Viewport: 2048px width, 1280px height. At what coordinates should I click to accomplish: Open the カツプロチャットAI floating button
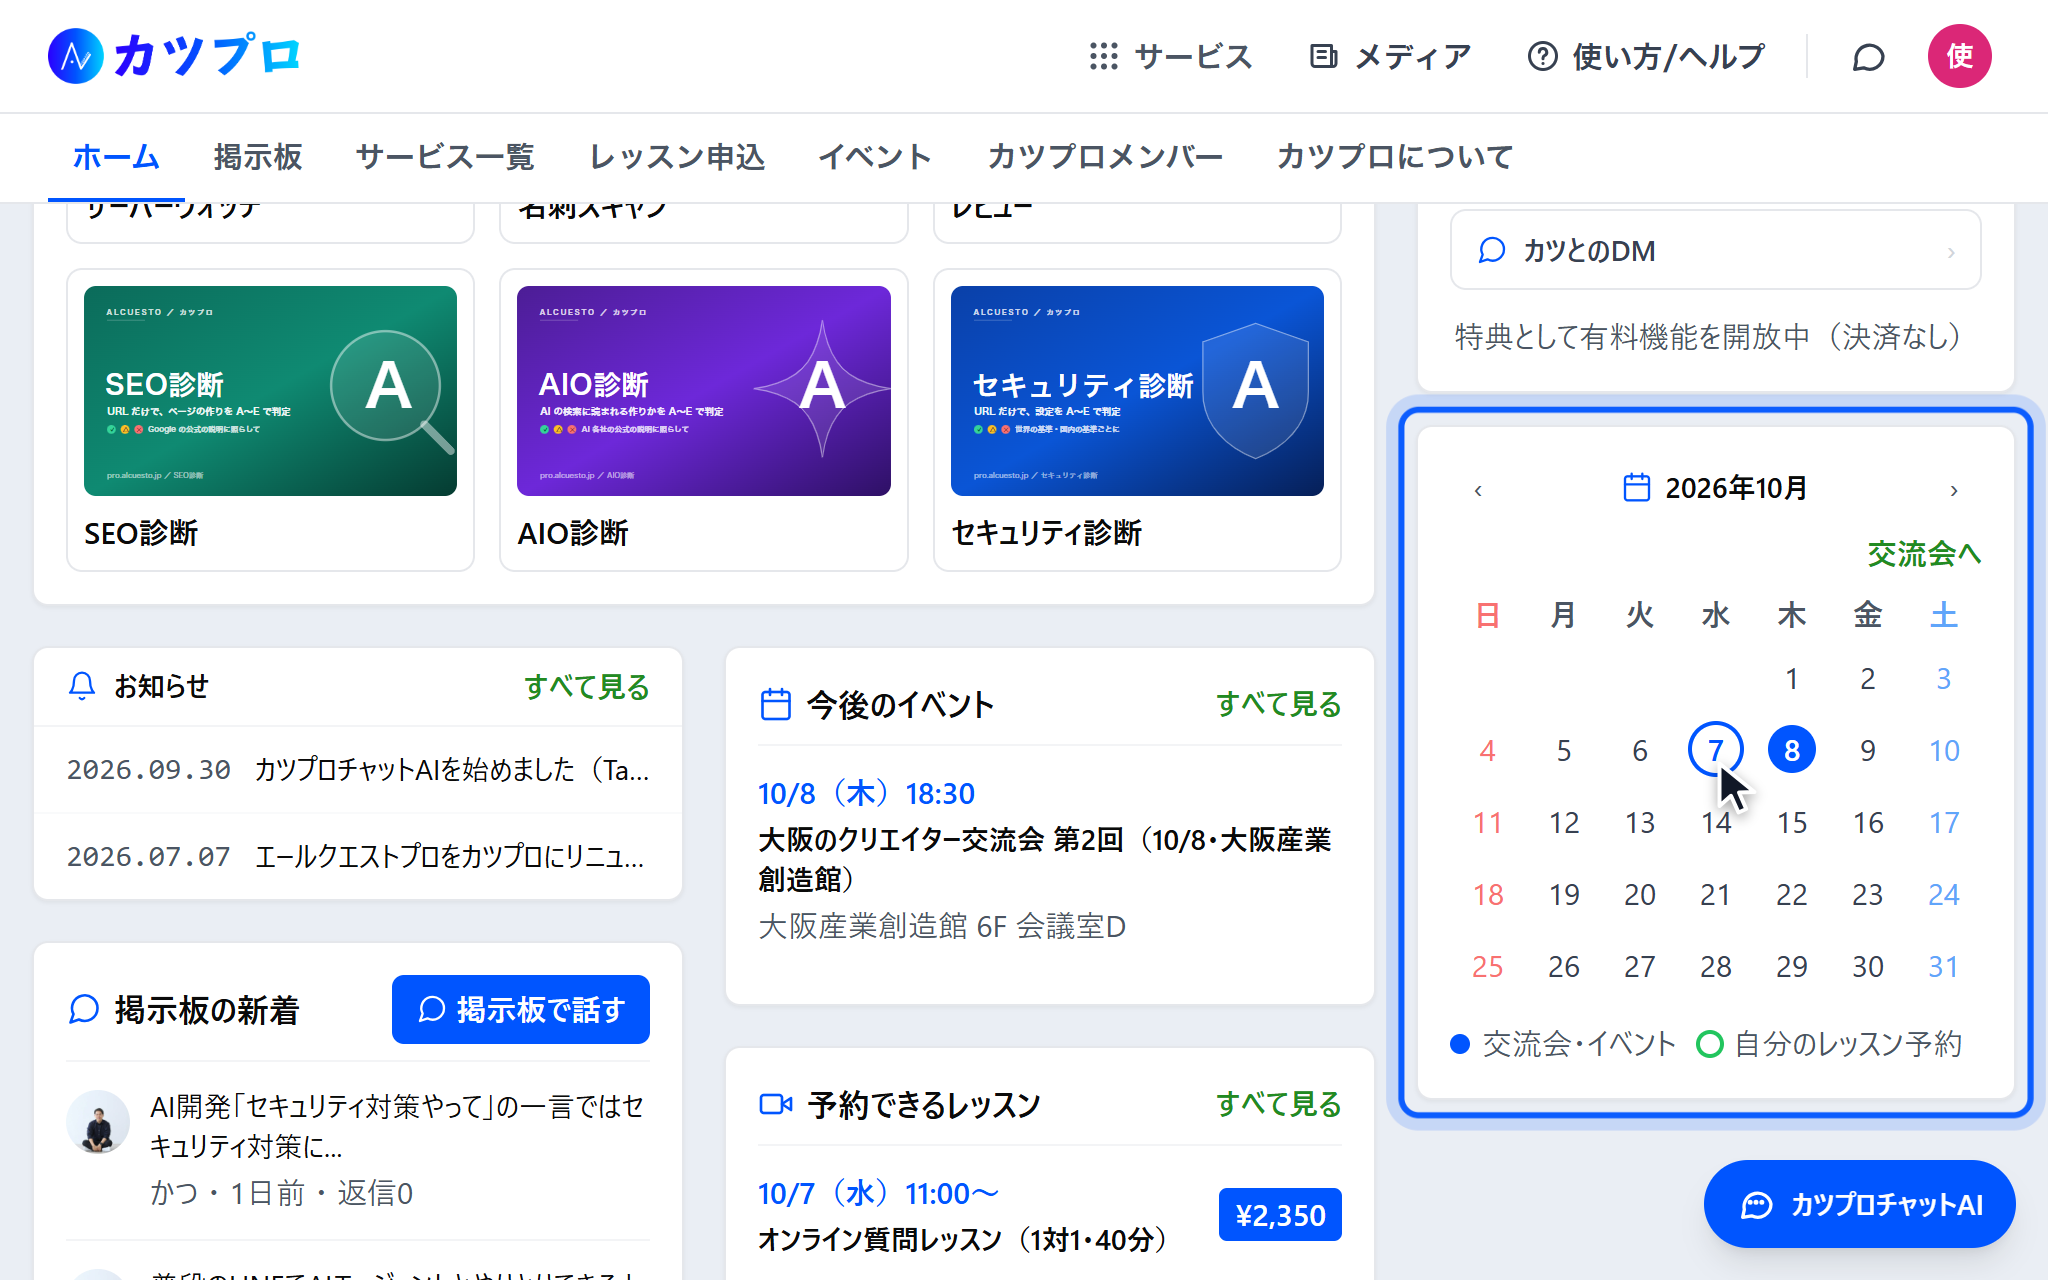tap(1860, 1204)
